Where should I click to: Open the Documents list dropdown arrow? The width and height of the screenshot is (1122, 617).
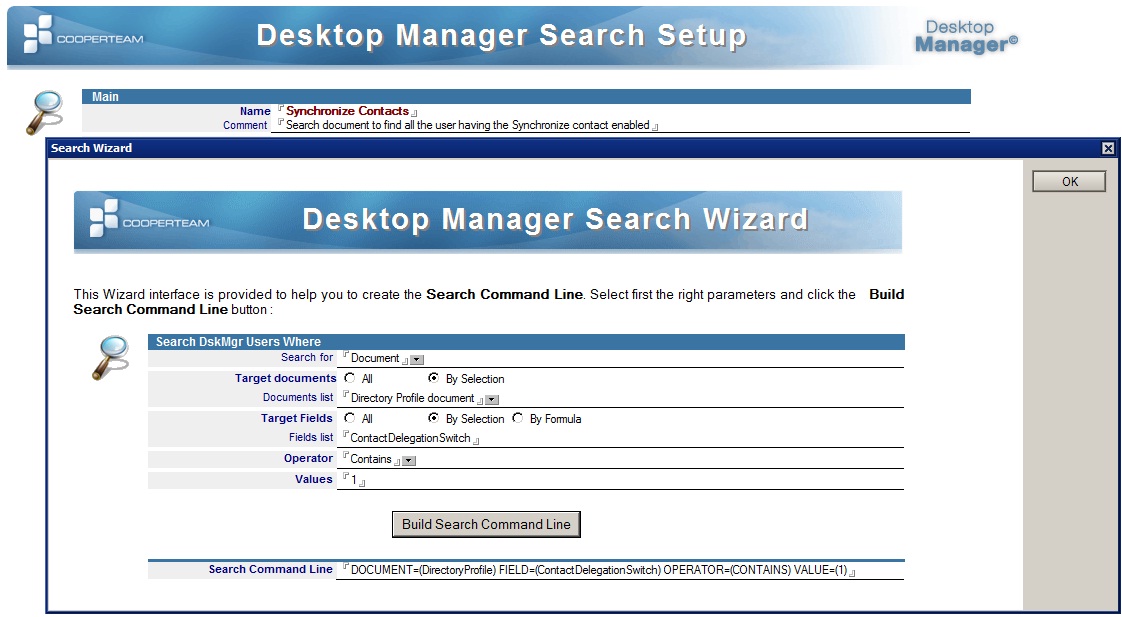pos(492,400)
